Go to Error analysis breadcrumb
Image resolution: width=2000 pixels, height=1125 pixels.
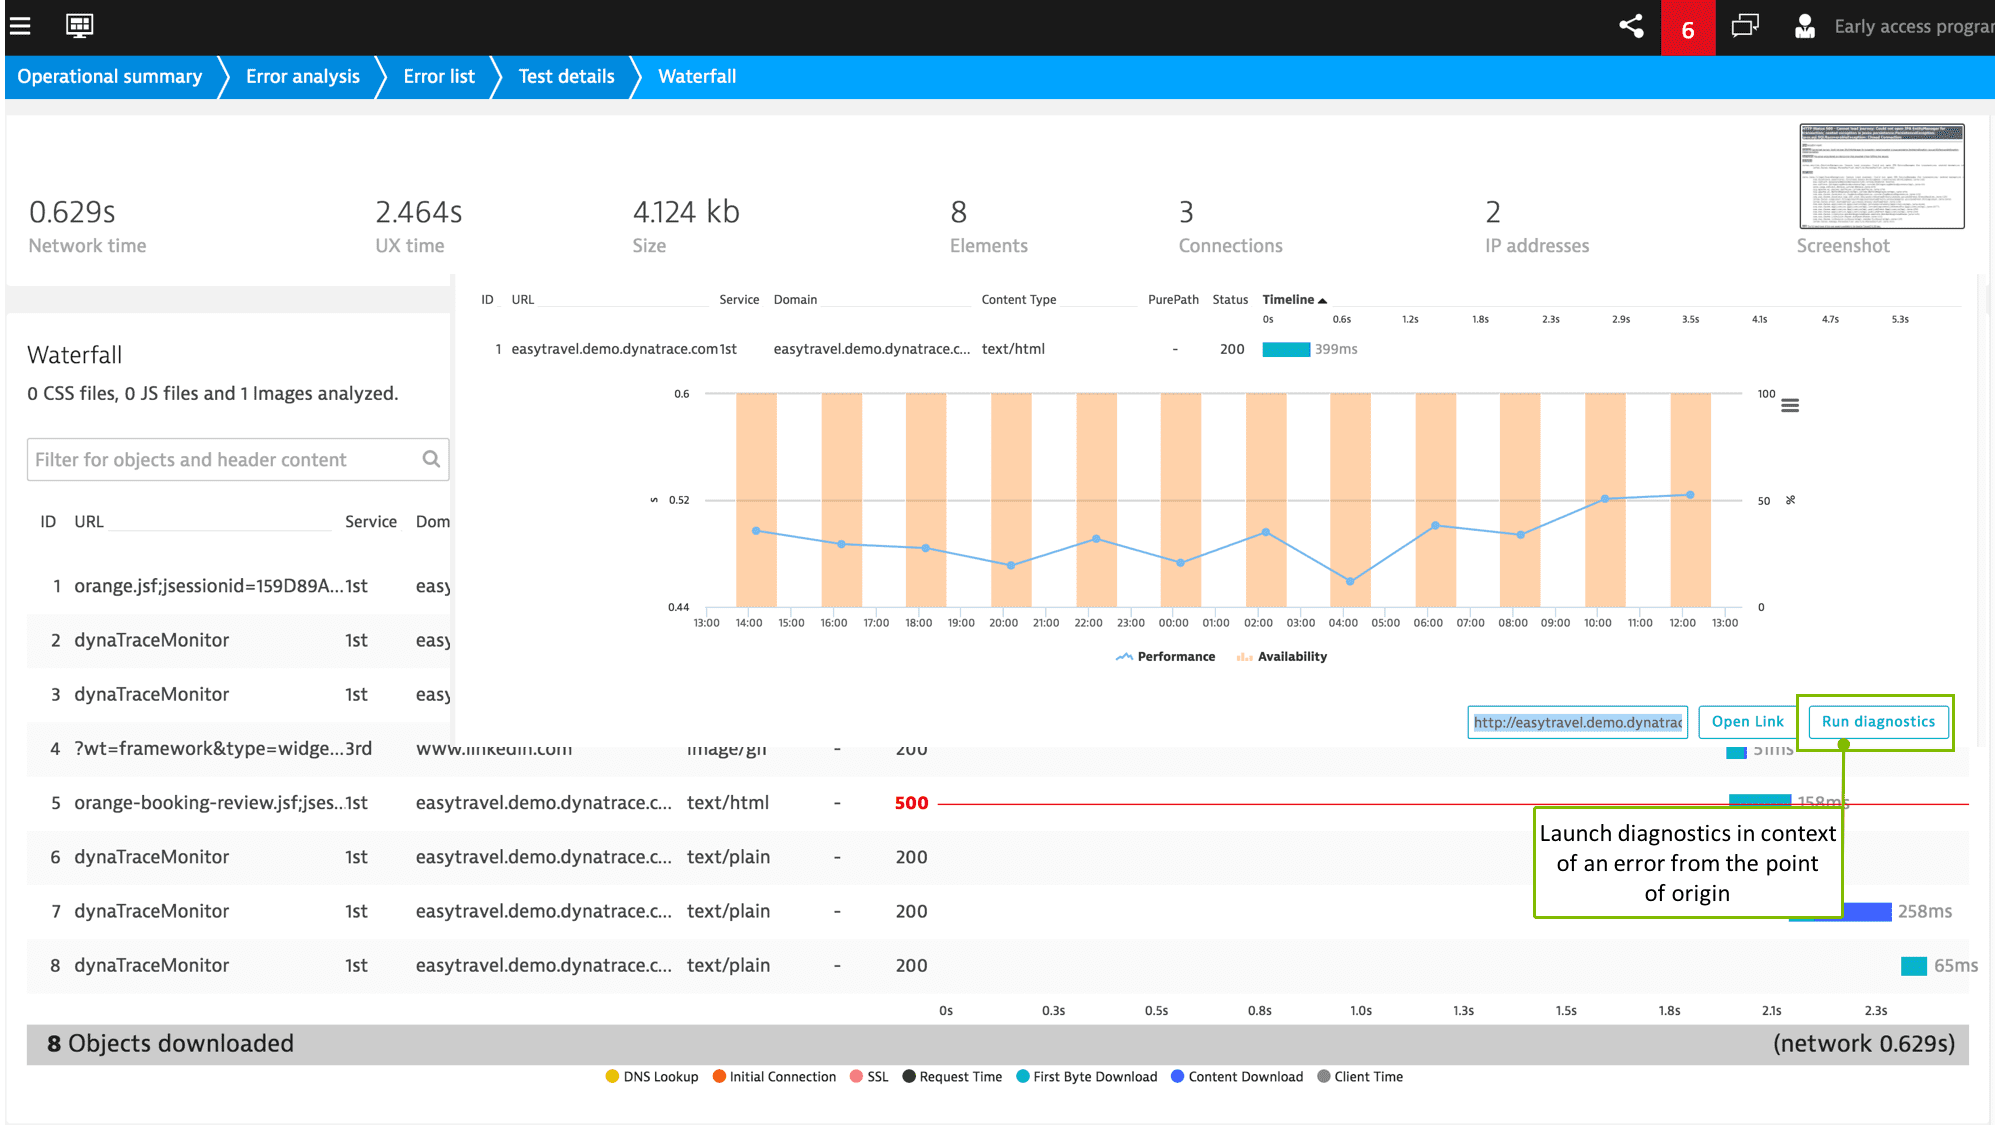coord(303,77)
